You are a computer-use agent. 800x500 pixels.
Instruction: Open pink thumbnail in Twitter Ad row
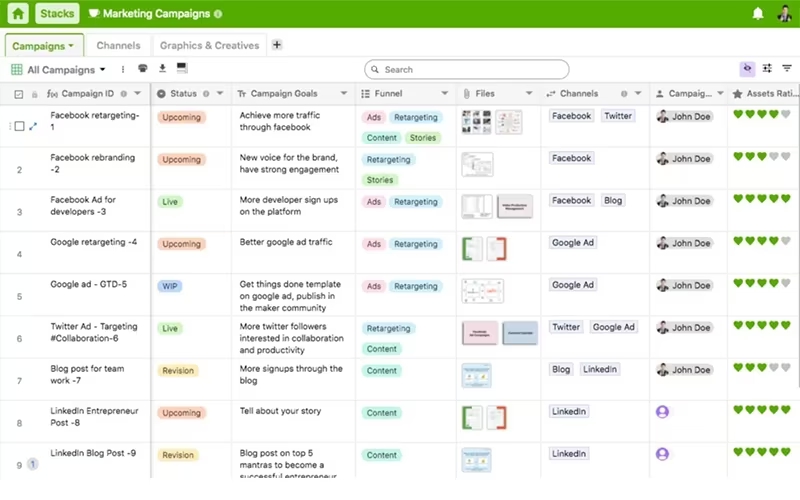480,333
